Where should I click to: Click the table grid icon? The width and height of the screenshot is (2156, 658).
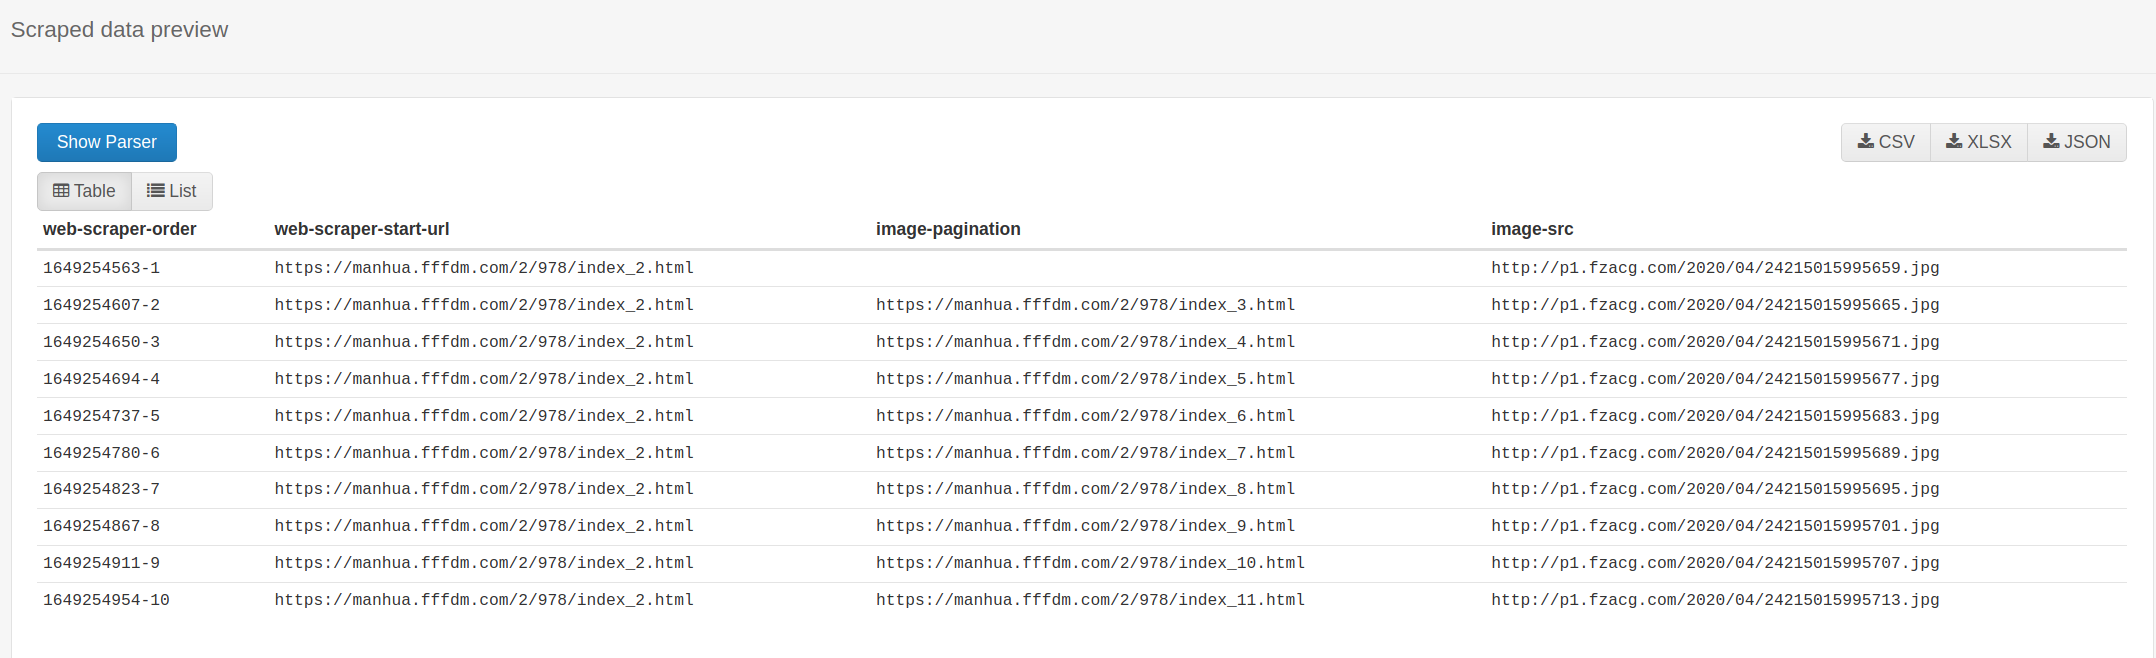point(61,191)
